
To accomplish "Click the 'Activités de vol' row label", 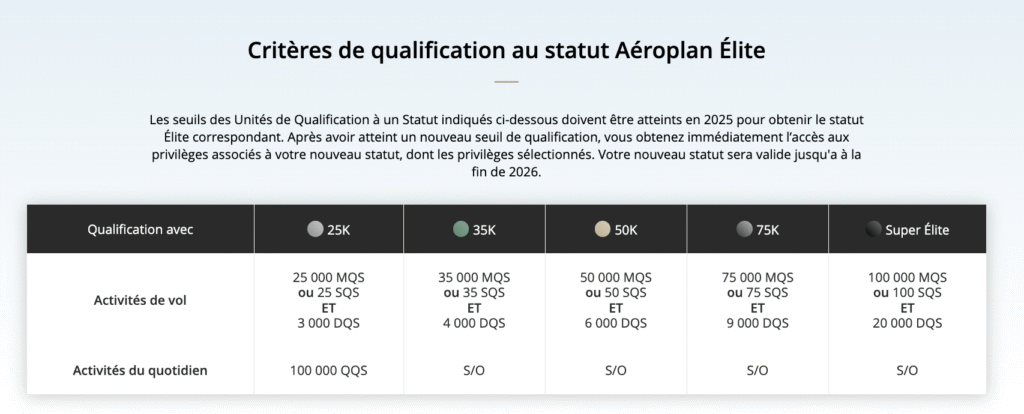I will [140, 300].
